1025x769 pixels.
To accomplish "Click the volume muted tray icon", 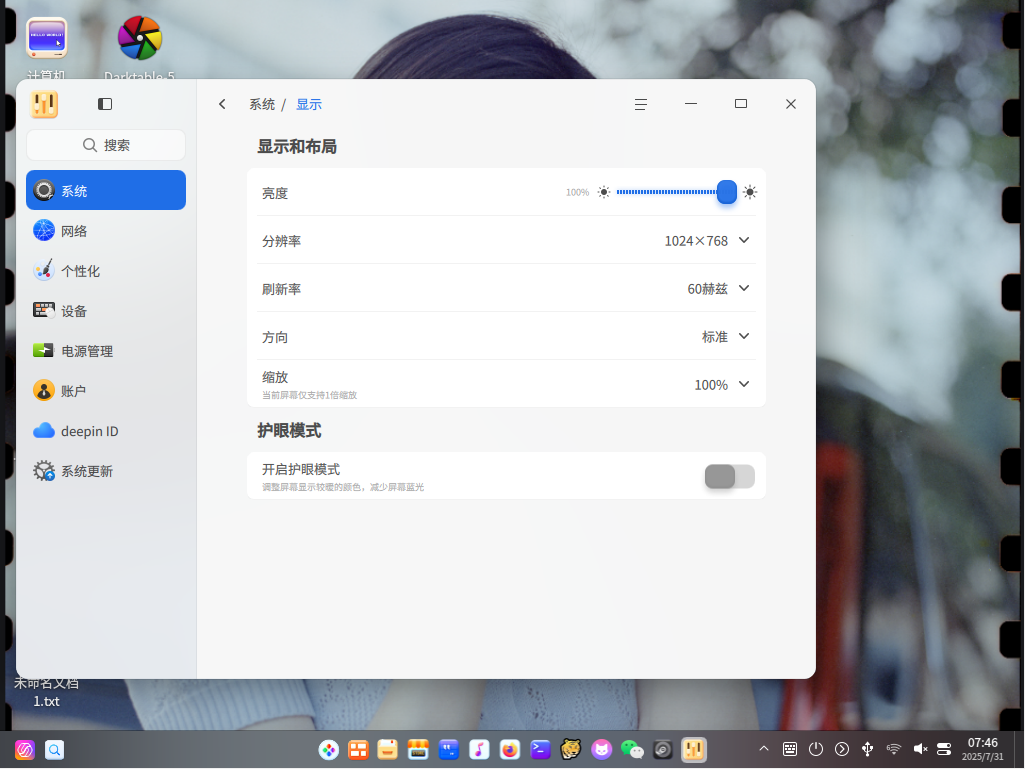I will [920, 749].
